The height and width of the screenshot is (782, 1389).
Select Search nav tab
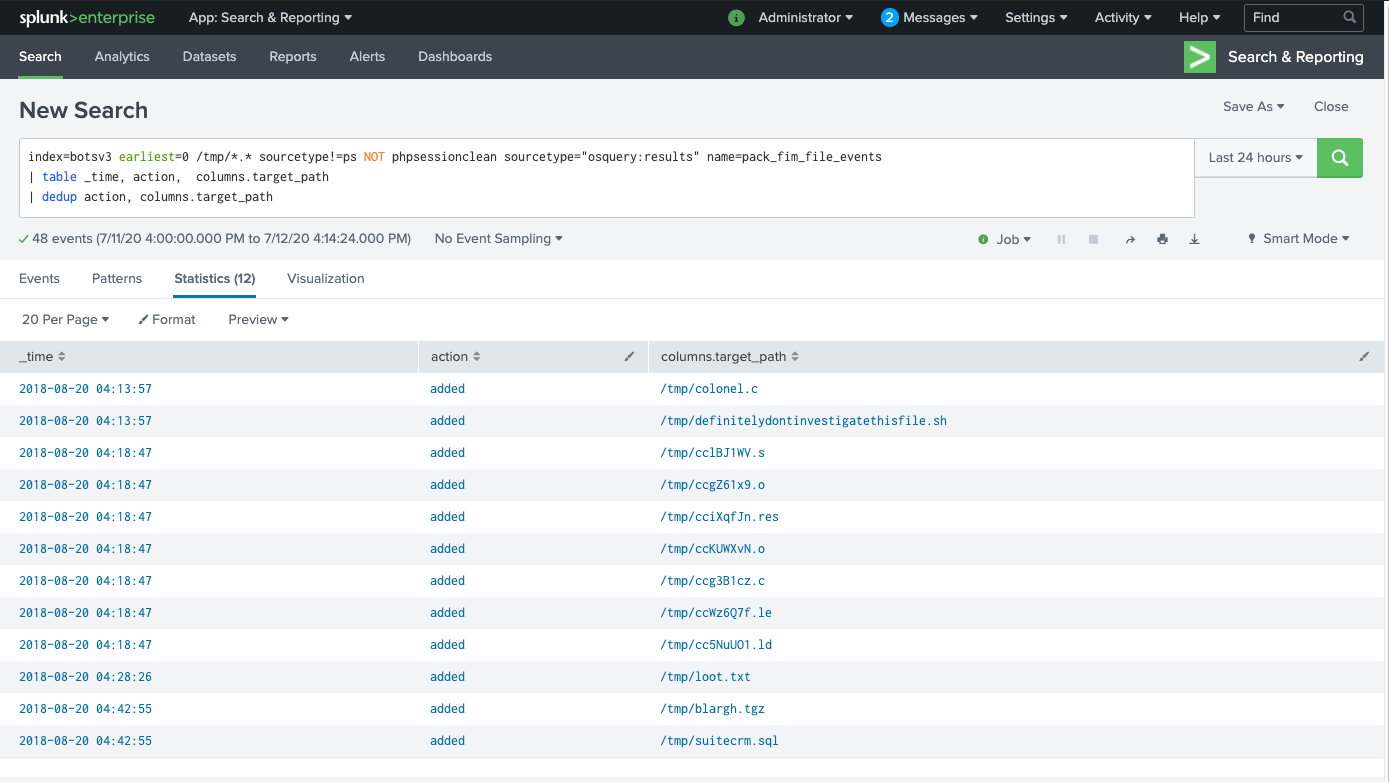(x=40, y=57)
